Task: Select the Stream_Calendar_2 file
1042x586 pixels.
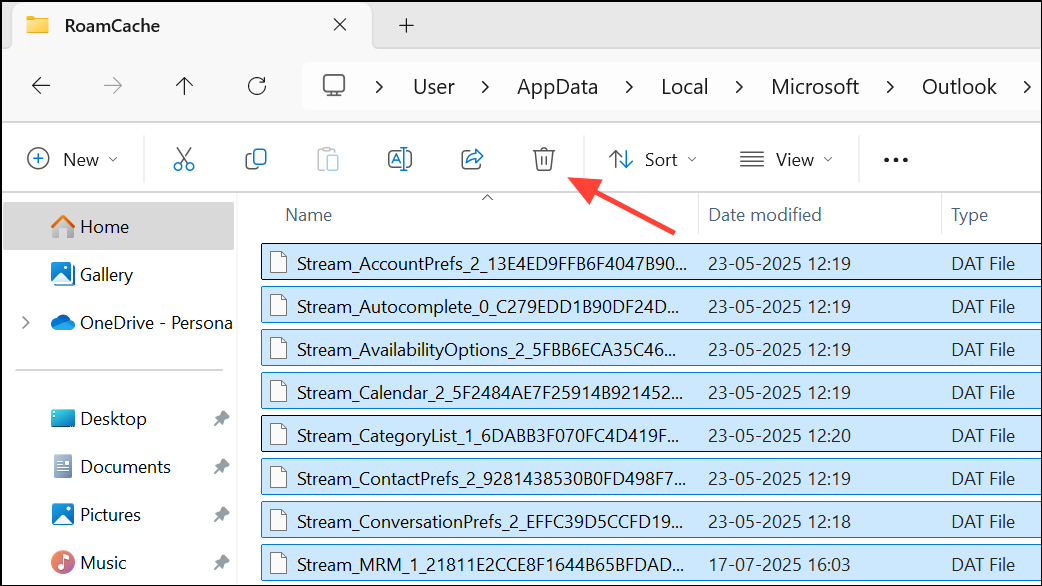Action: (x=651, y=392)
